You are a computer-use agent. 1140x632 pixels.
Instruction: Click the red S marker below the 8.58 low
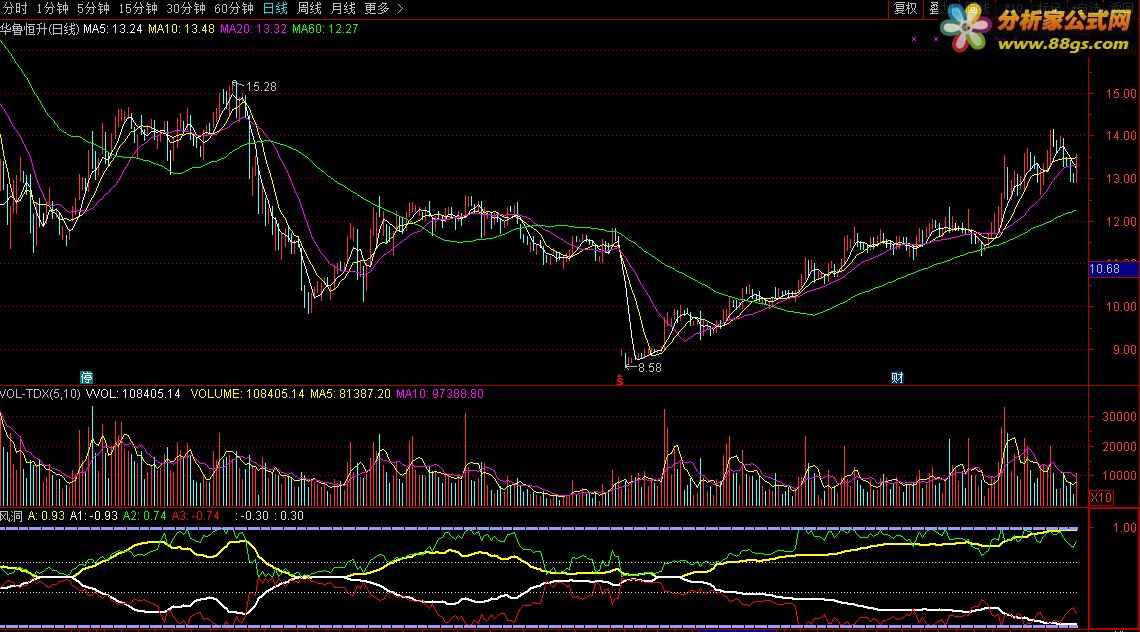pyautogui.click(x=619, y=380)
